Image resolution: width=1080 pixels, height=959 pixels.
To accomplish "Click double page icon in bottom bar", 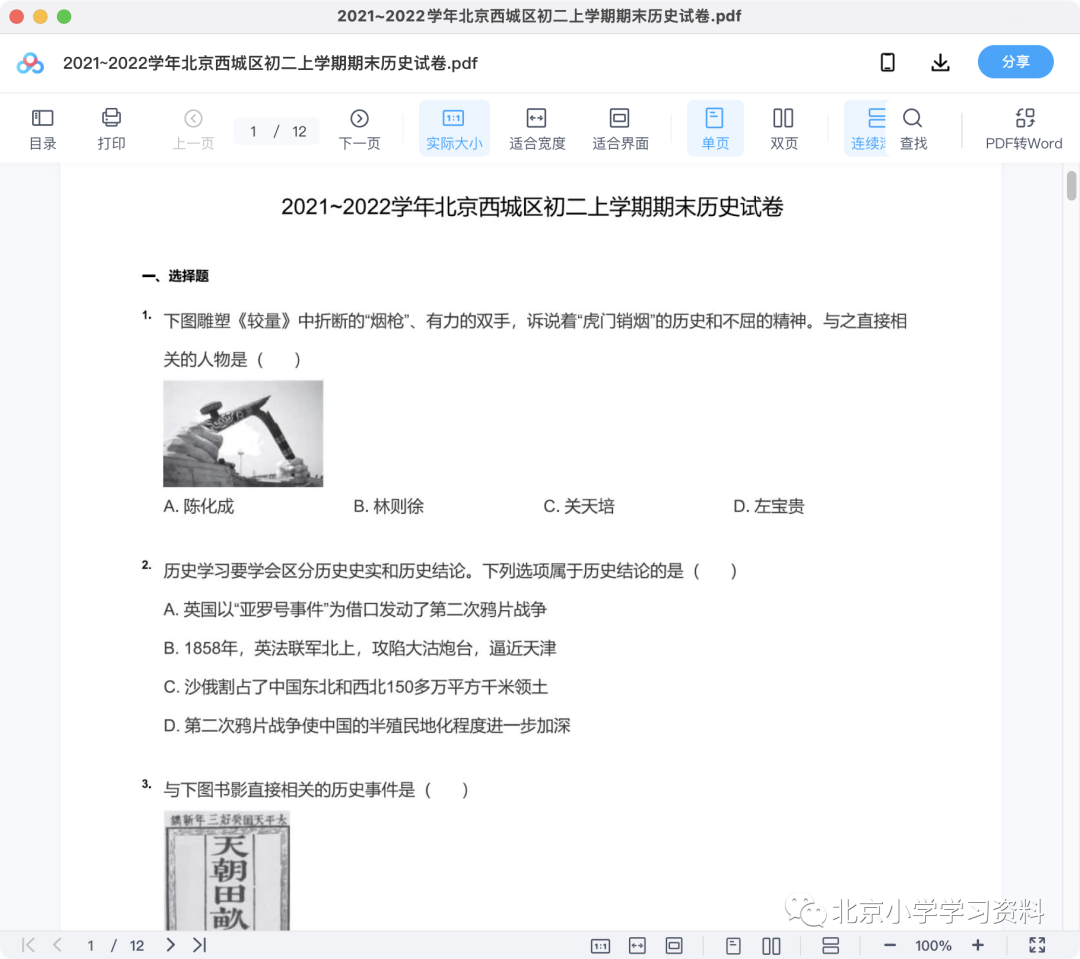I will (771, 946).
